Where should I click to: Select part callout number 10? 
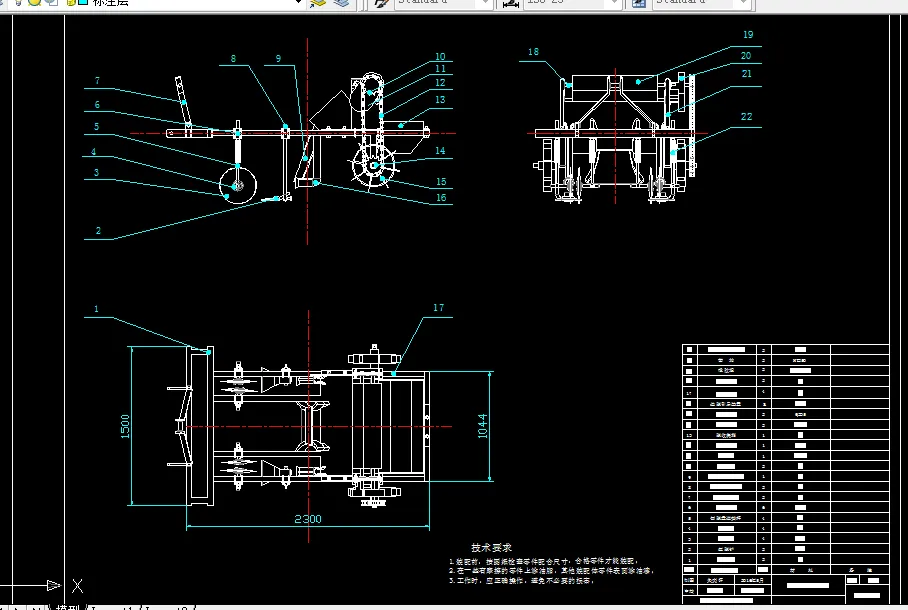440,57
